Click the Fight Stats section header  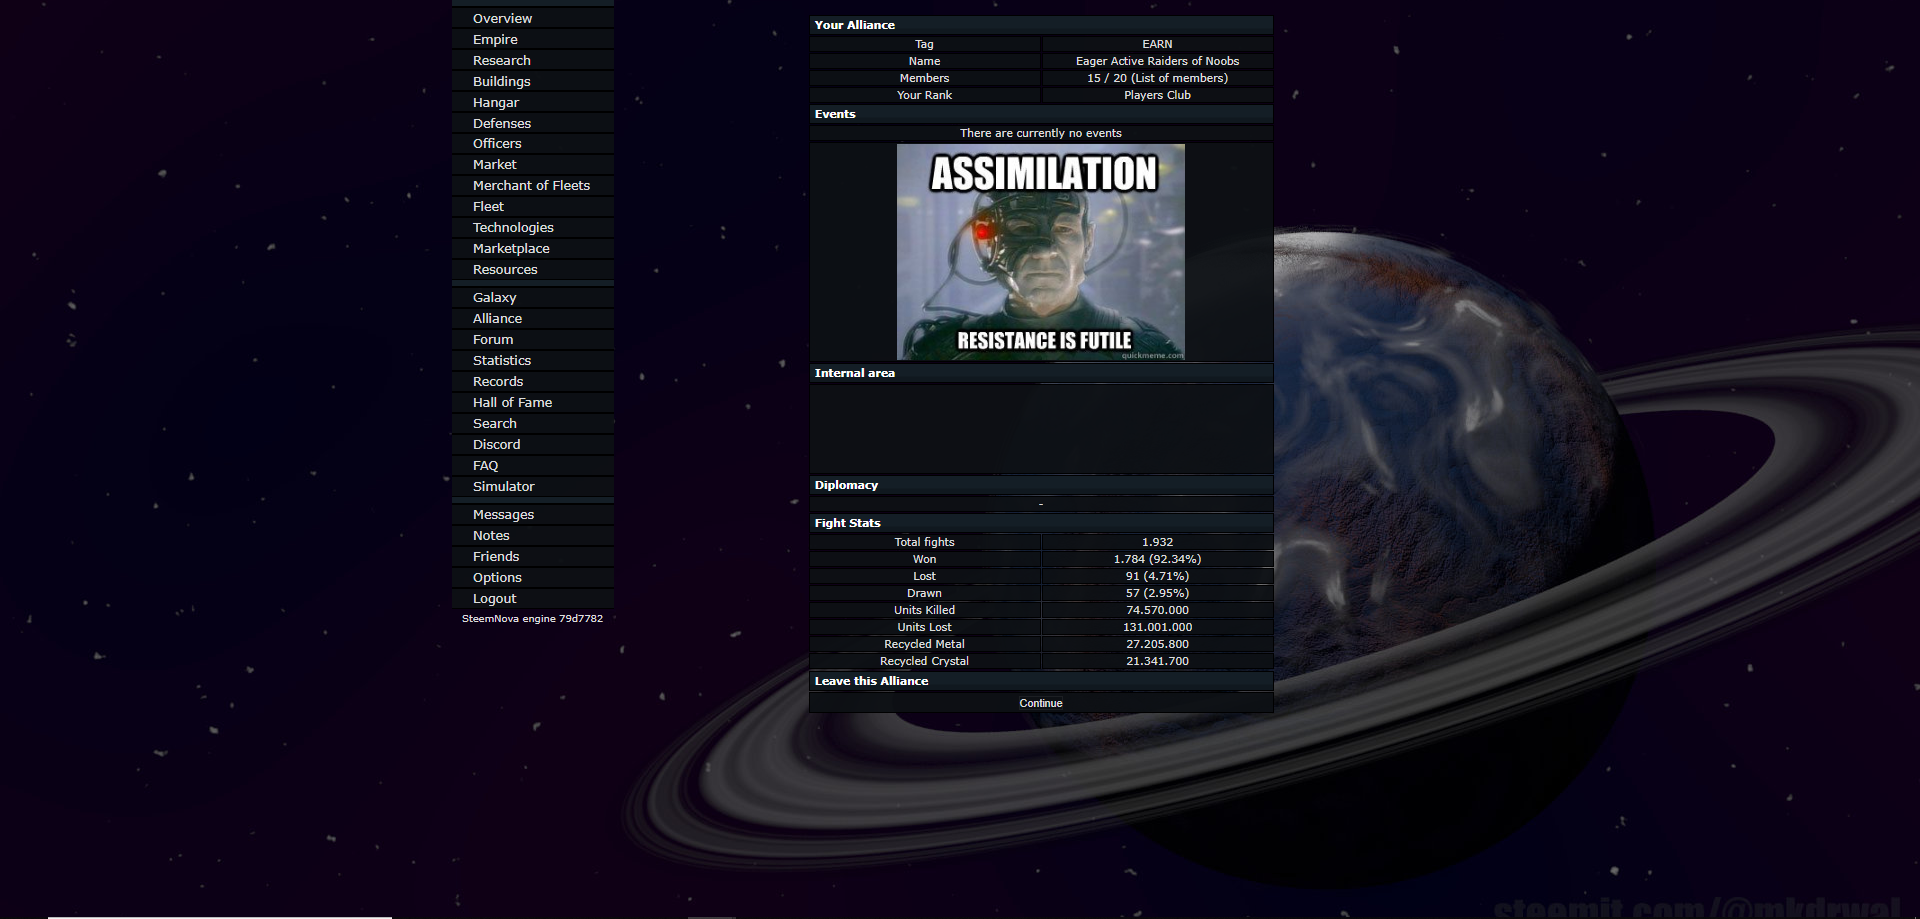coord(1041,523)
